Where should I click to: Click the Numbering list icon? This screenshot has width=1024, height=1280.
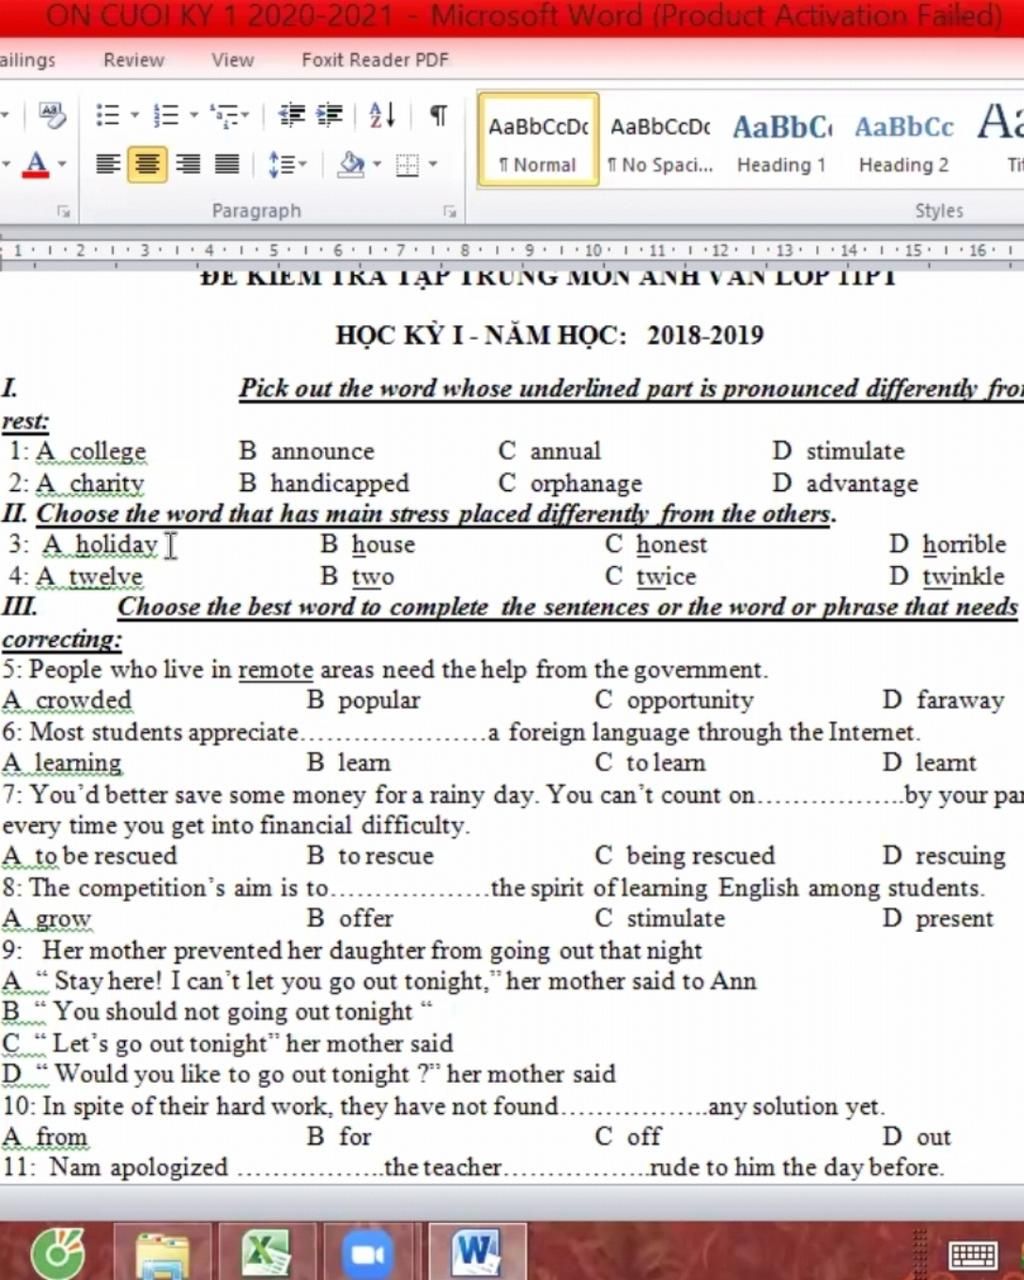[x=165, y=115]
